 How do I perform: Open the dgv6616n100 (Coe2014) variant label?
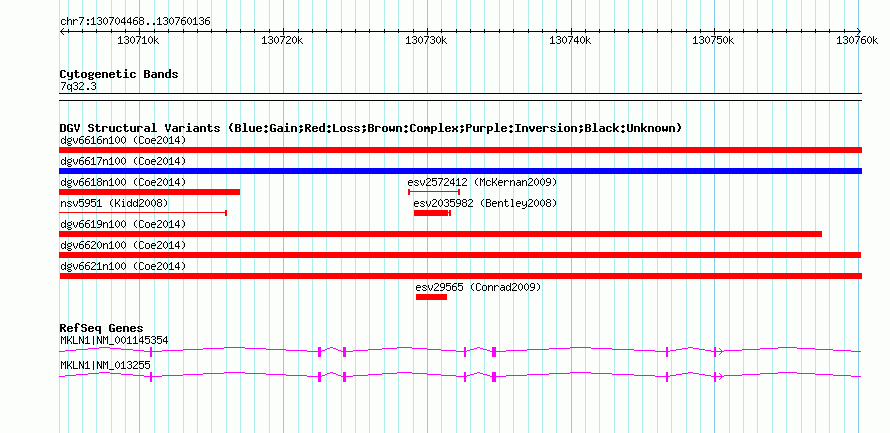coord(123,140)
